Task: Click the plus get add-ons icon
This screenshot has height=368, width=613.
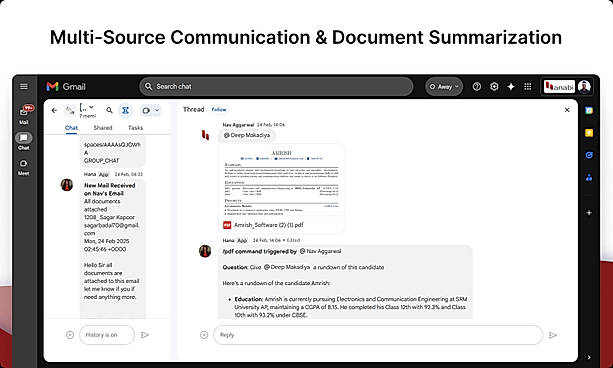Action: (x=589, y=213)
